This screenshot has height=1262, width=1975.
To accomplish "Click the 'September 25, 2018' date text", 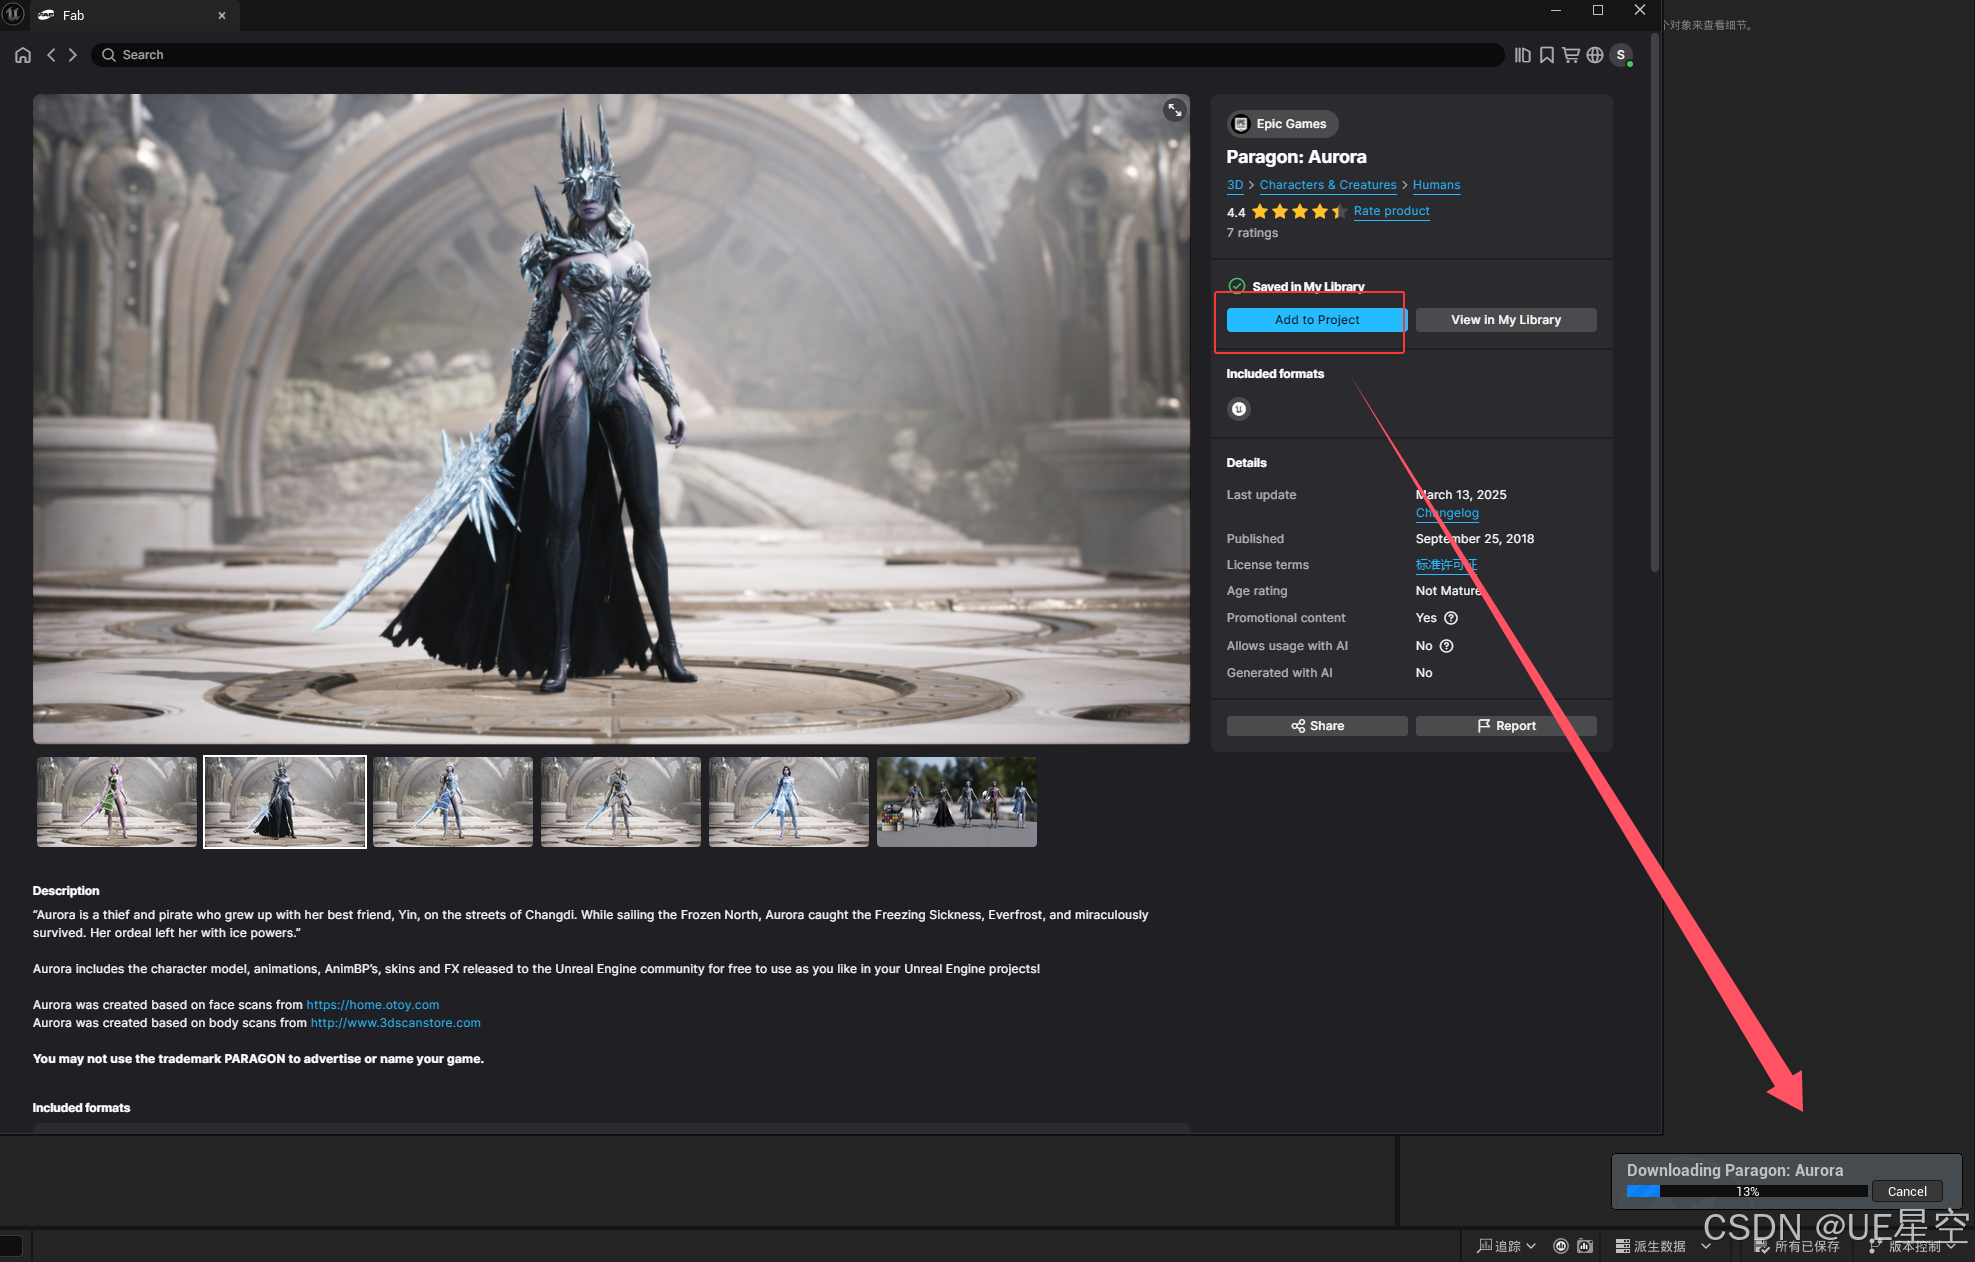I will tap(1475, 539).
